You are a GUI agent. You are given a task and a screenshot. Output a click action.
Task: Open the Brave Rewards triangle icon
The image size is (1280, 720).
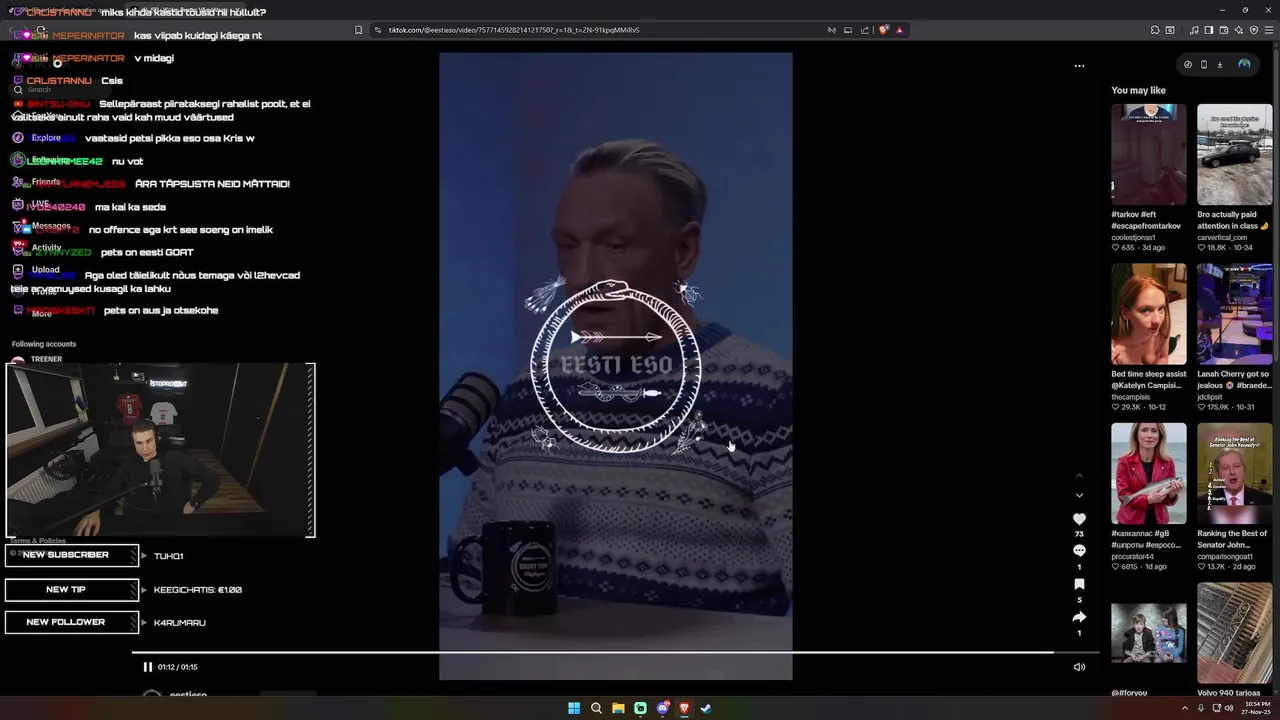tap(899, 30)
